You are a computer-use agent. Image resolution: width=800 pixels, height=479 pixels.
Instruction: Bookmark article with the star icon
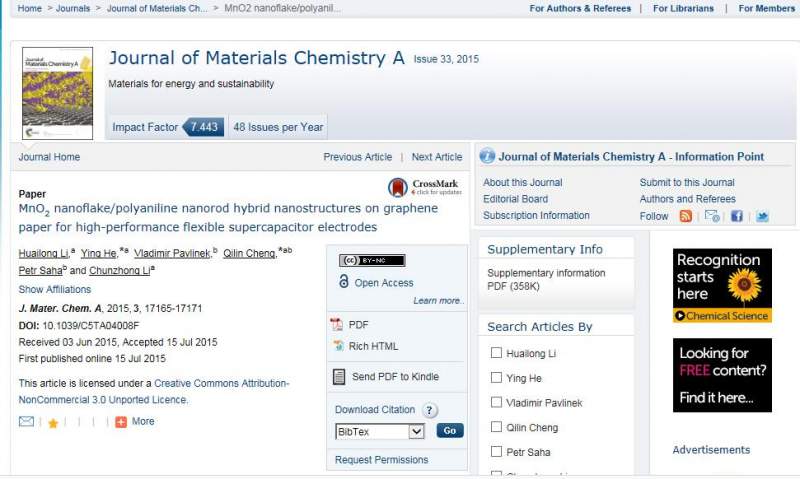(x=53, y=423)
